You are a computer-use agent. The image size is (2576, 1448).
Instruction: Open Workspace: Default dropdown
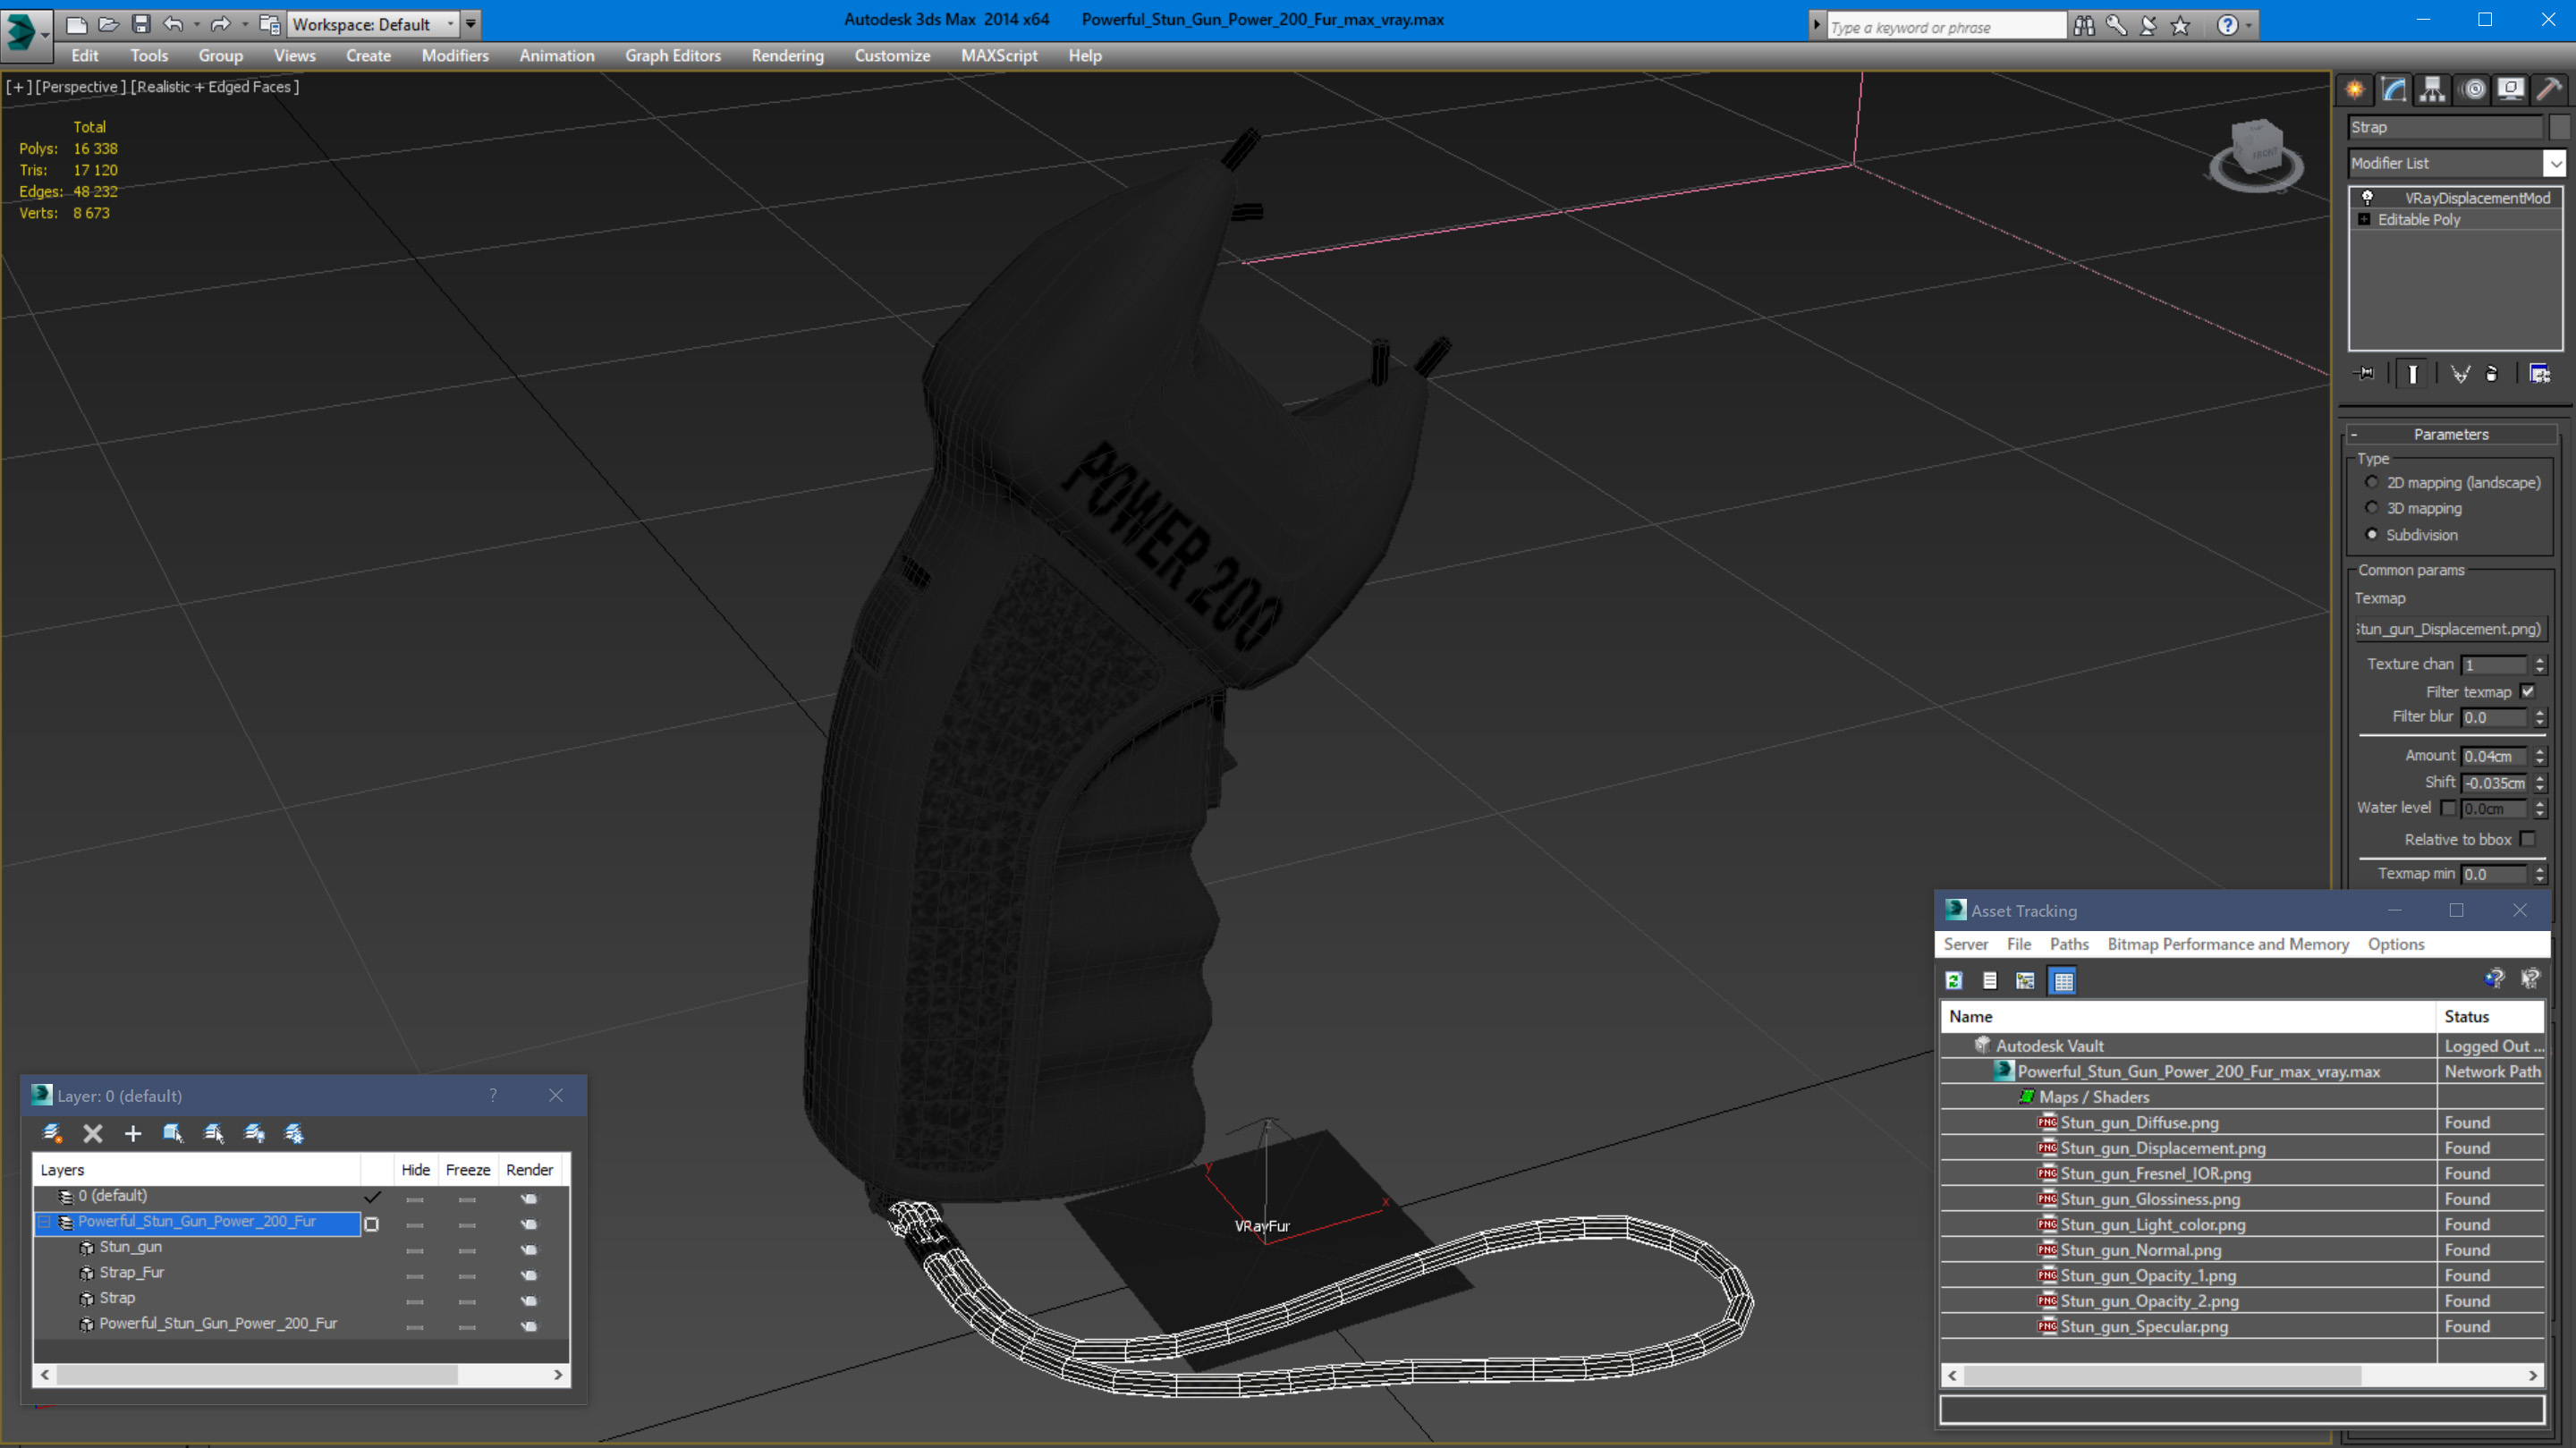coord(373,24)
